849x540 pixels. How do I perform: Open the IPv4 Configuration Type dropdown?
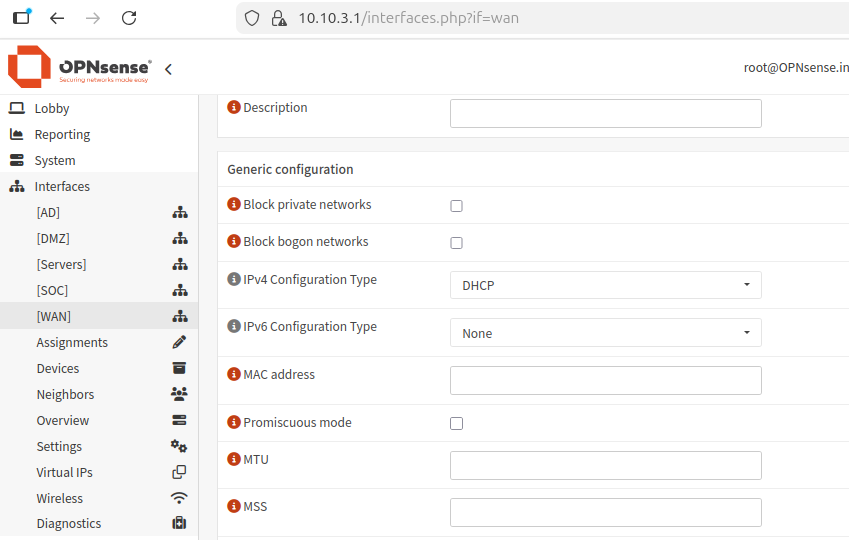pos(605,285)
